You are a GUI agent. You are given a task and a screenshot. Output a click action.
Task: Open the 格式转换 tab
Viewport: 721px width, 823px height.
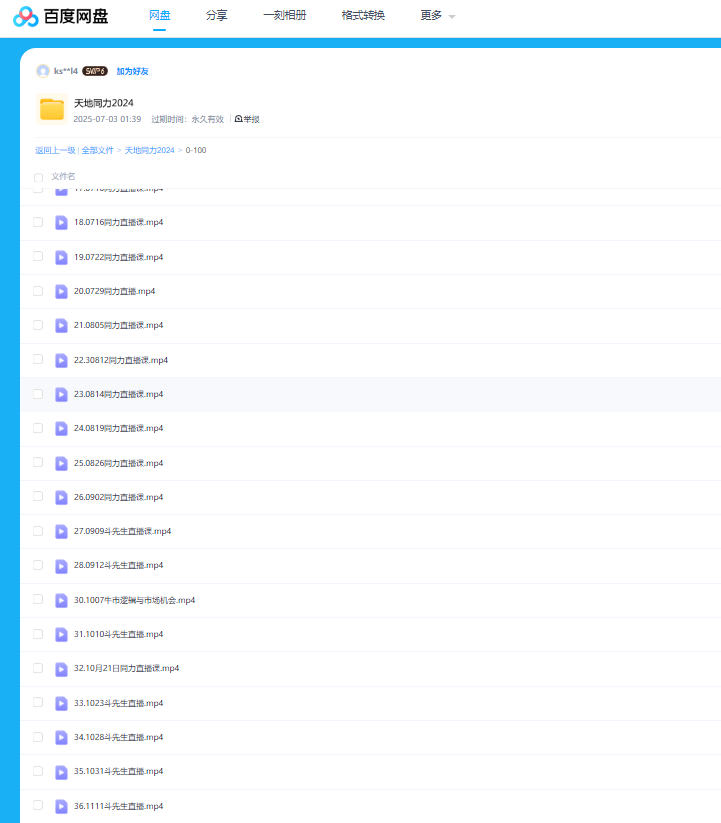(363, 16)
